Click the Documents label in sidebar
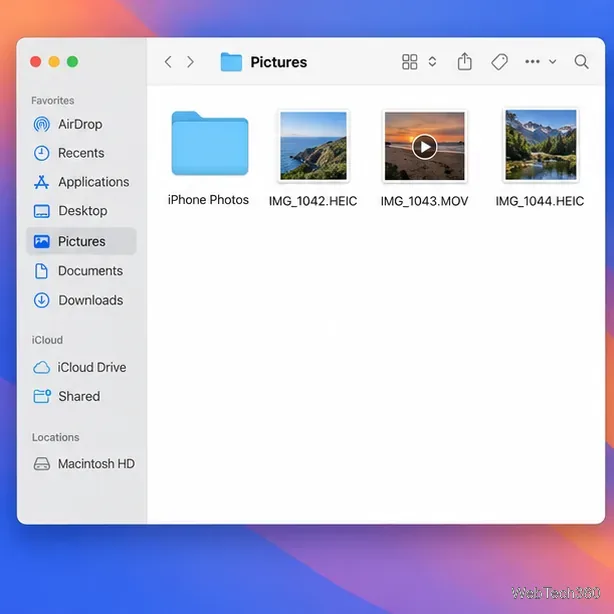 90,271
